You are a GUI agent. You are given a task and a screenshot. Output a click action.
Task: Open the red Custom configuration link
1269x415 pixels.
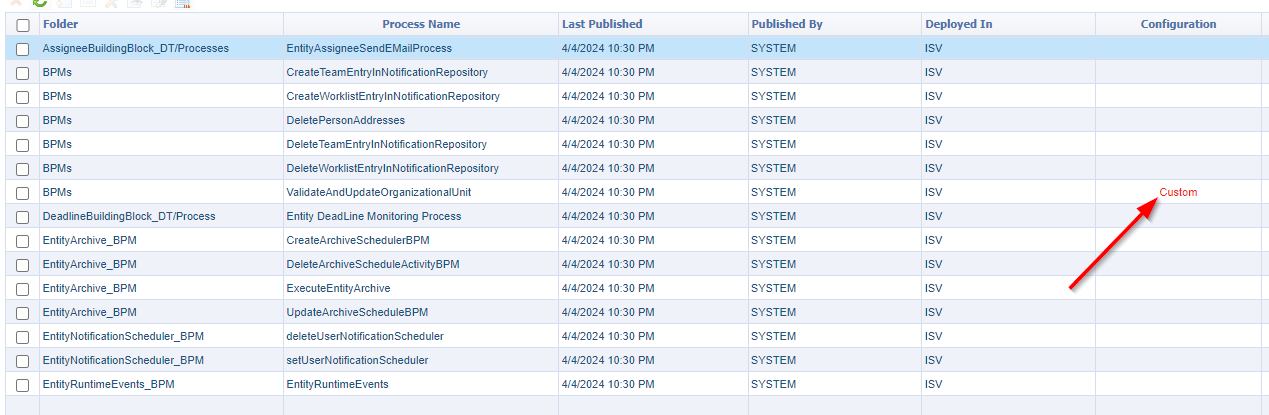click(1178, 192)
